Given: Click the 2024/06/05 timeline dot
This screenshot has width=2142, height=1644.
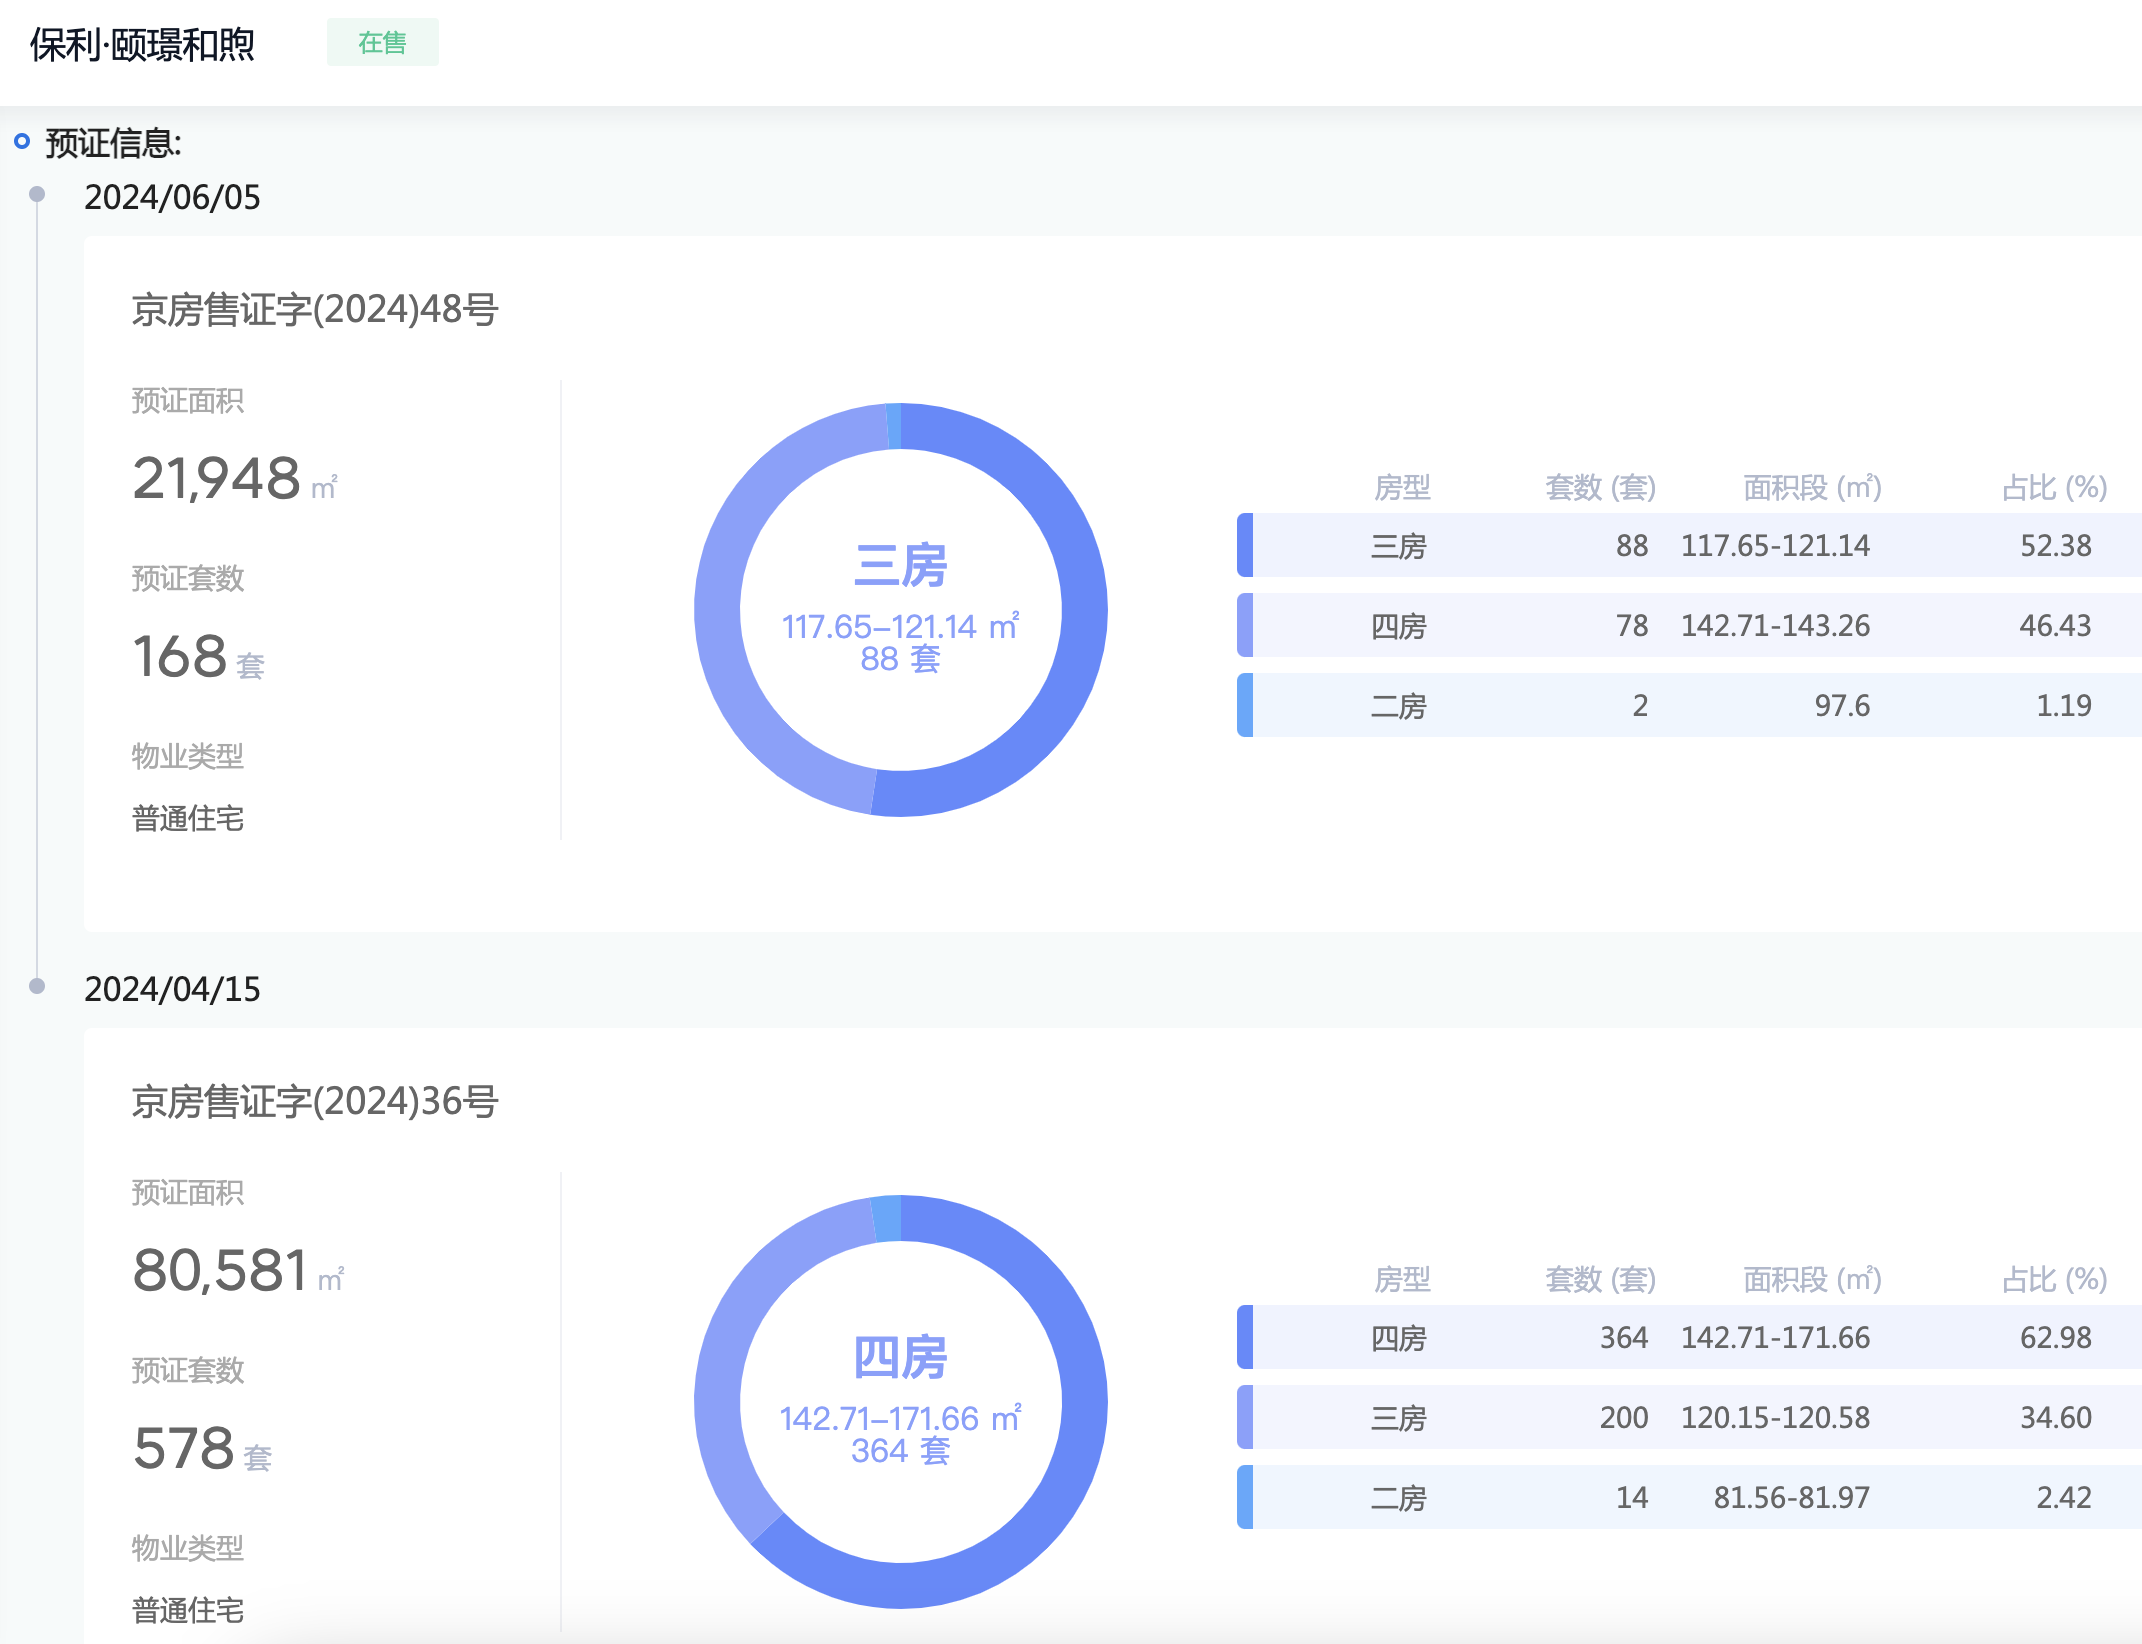Looking at the screenshot, I should pyautogui.click(x=37, y=194).
